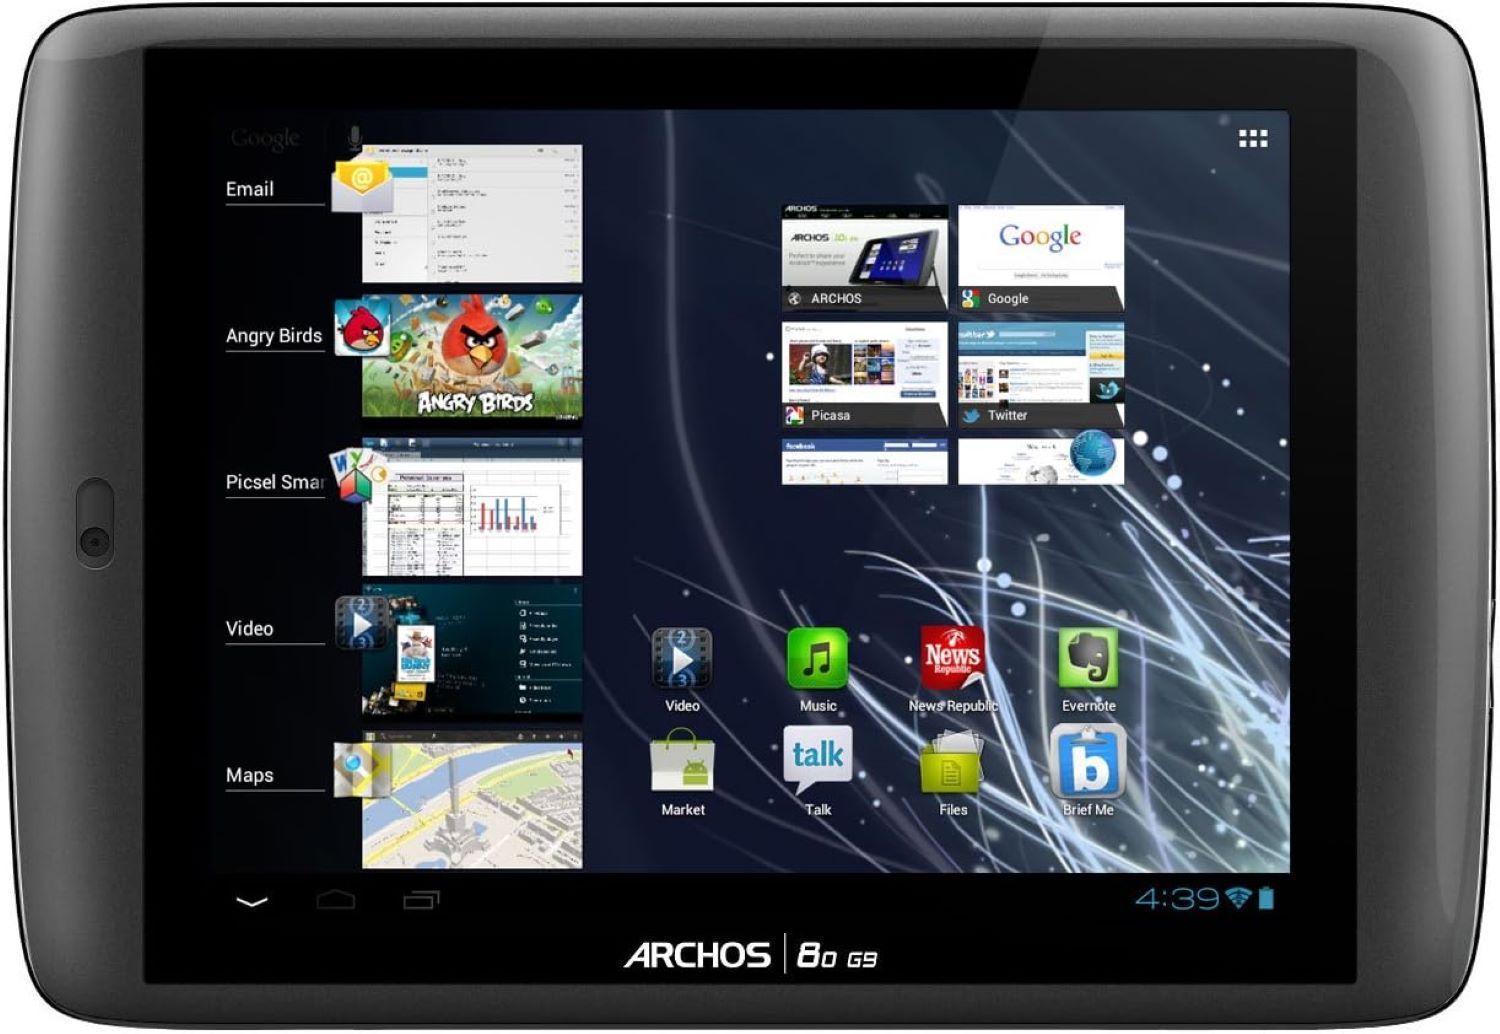The image size is (1500, 1034).
Task: Open the Video app icon on home screen
Action: (x=682, y=660)
